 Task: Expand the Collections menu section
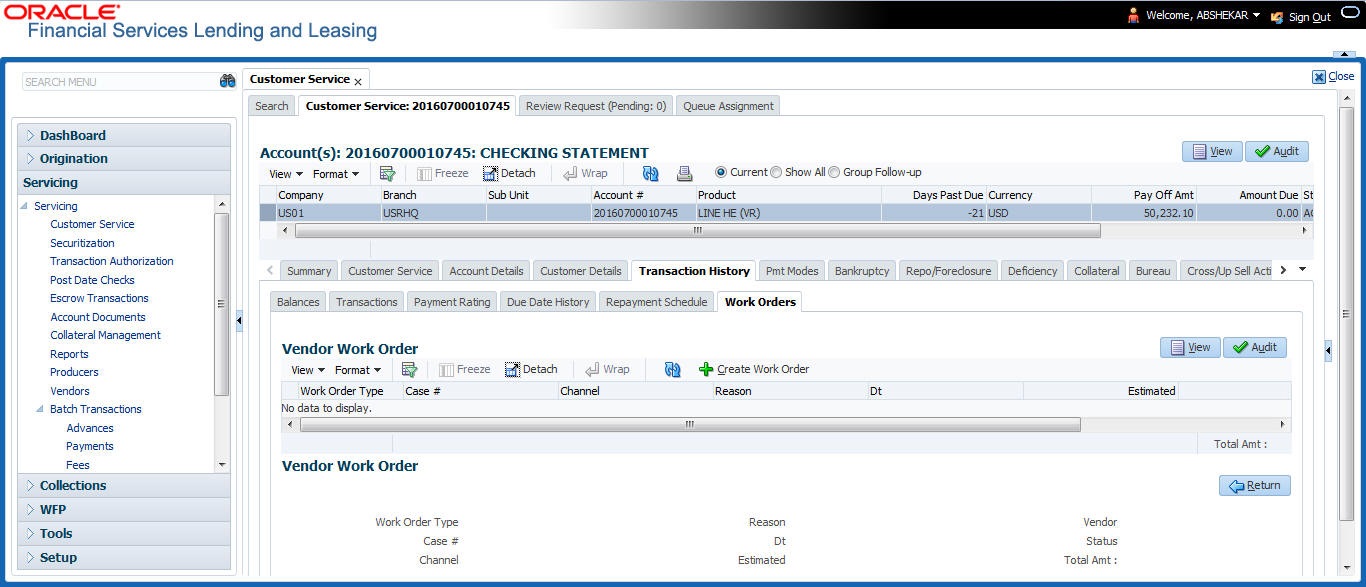(x=72, y=486)
